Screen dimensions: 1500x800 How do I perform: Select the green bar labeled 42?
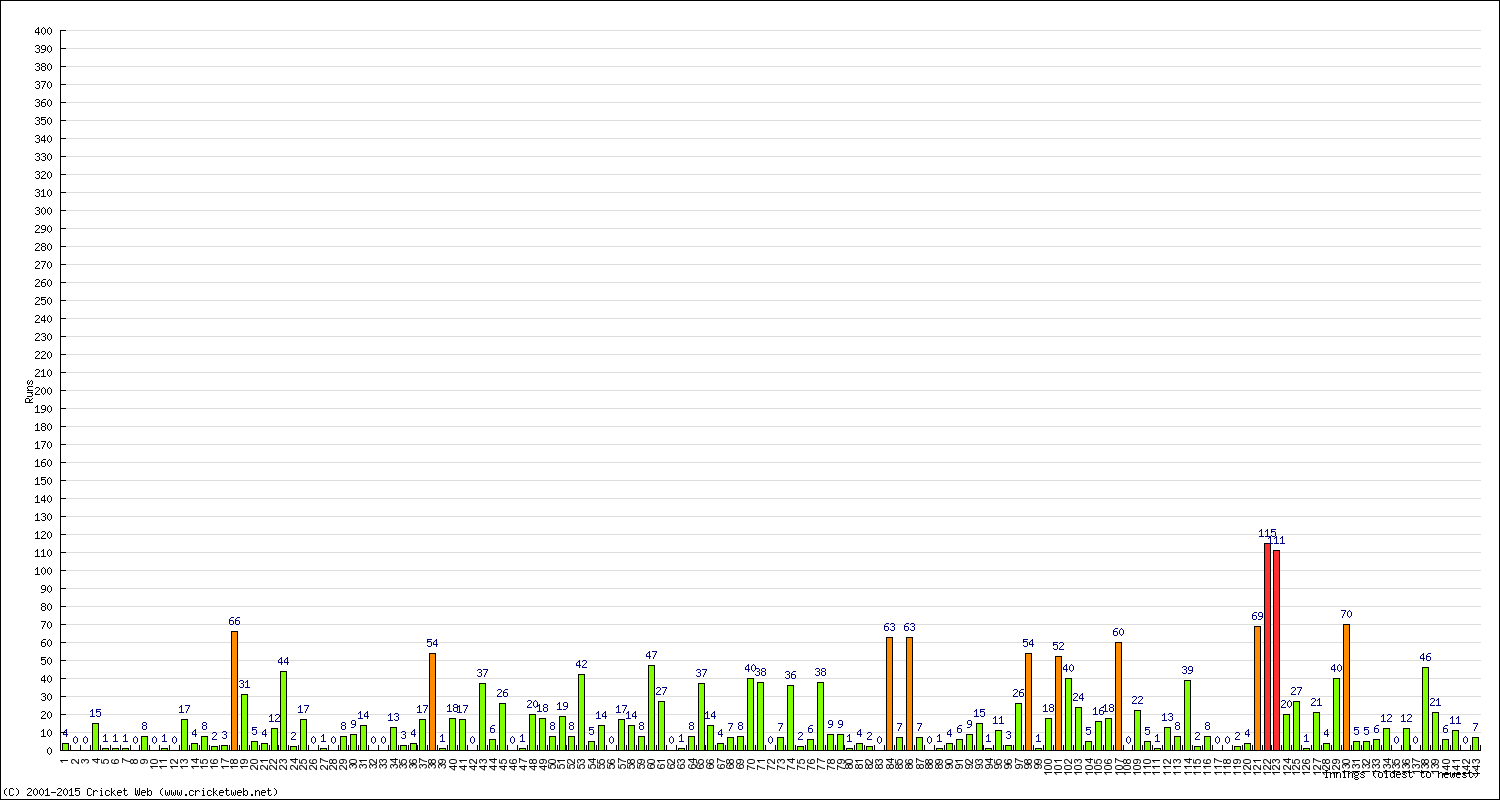pos(582,712)
